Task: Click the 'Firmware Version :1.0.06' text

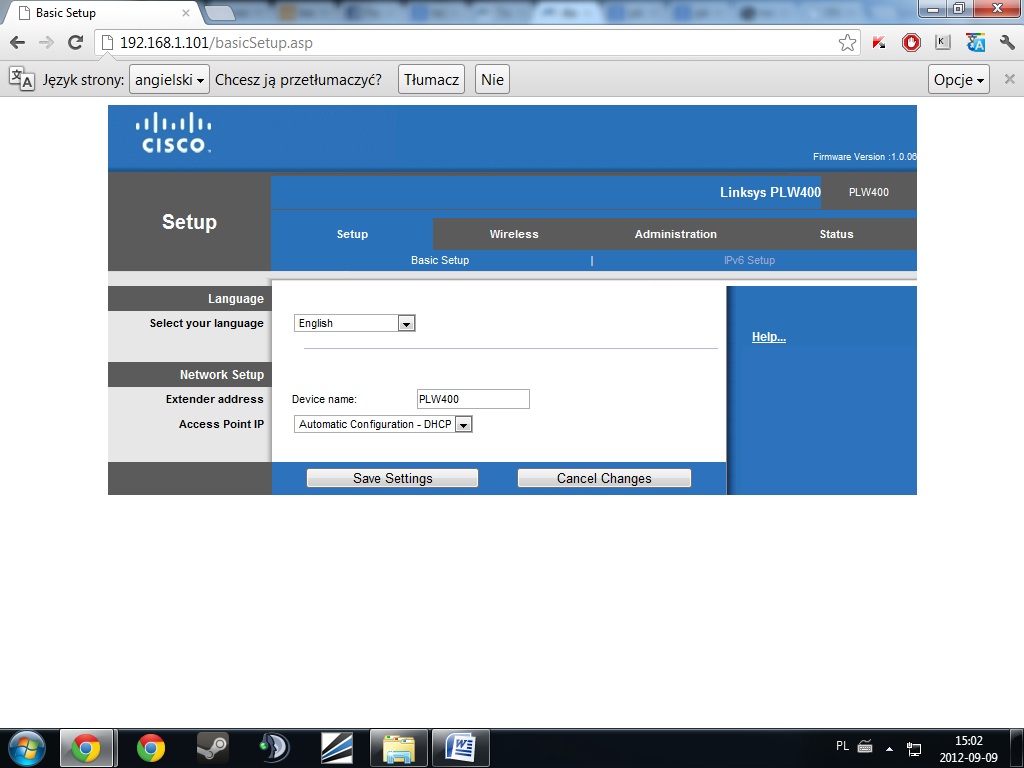Action: (x=864, y=157)
